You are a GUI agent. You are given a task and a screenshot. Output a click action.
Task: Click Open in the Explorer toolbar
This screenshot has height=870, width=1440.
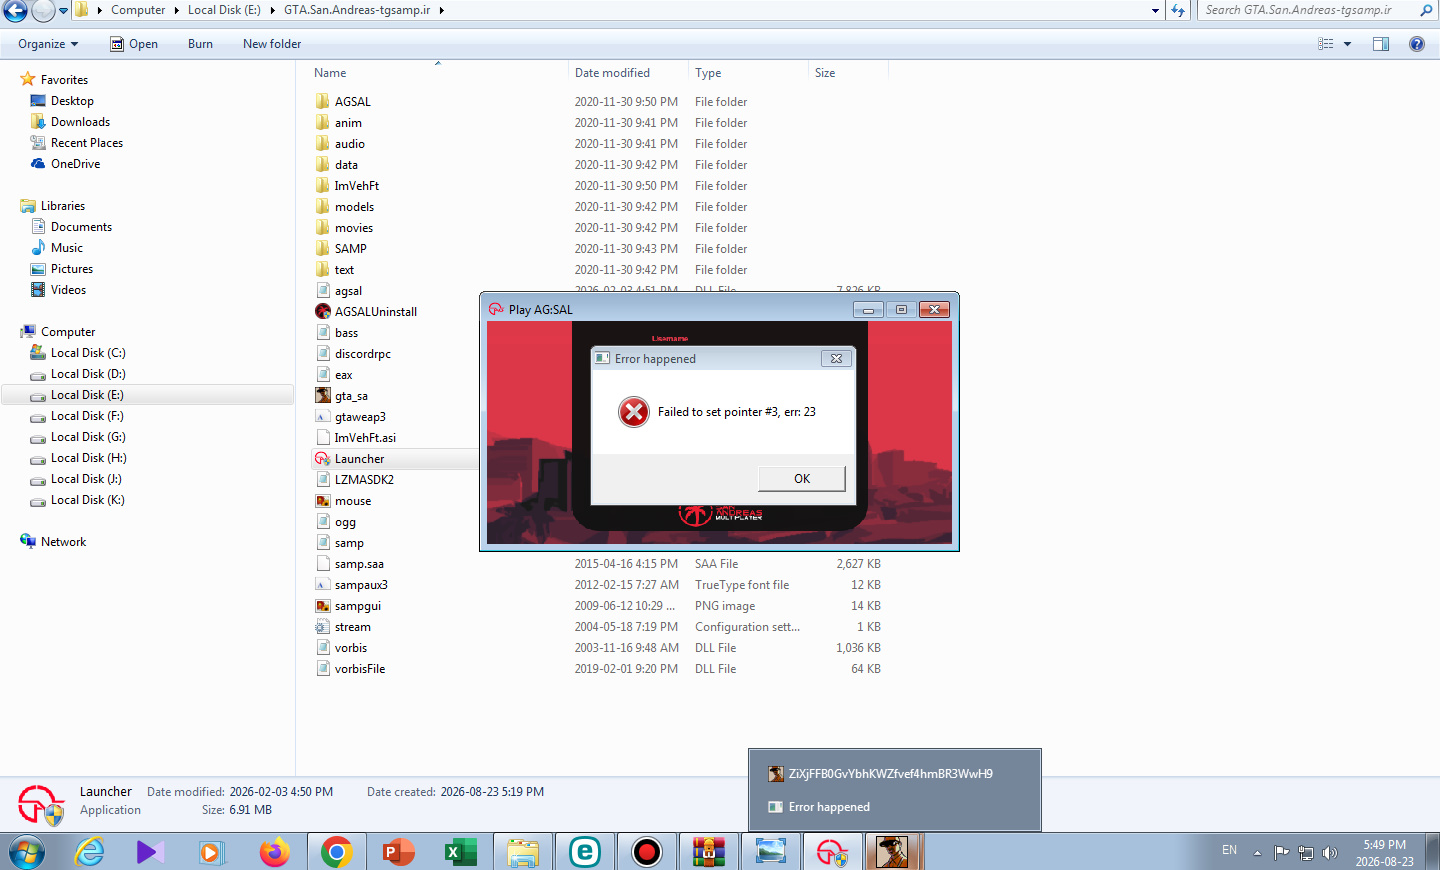click(134, 44)
